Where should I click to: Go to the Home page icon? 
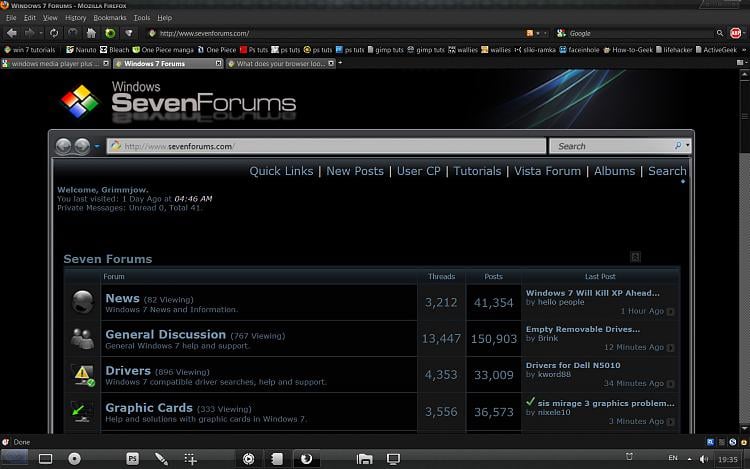(x=91, y=33)
